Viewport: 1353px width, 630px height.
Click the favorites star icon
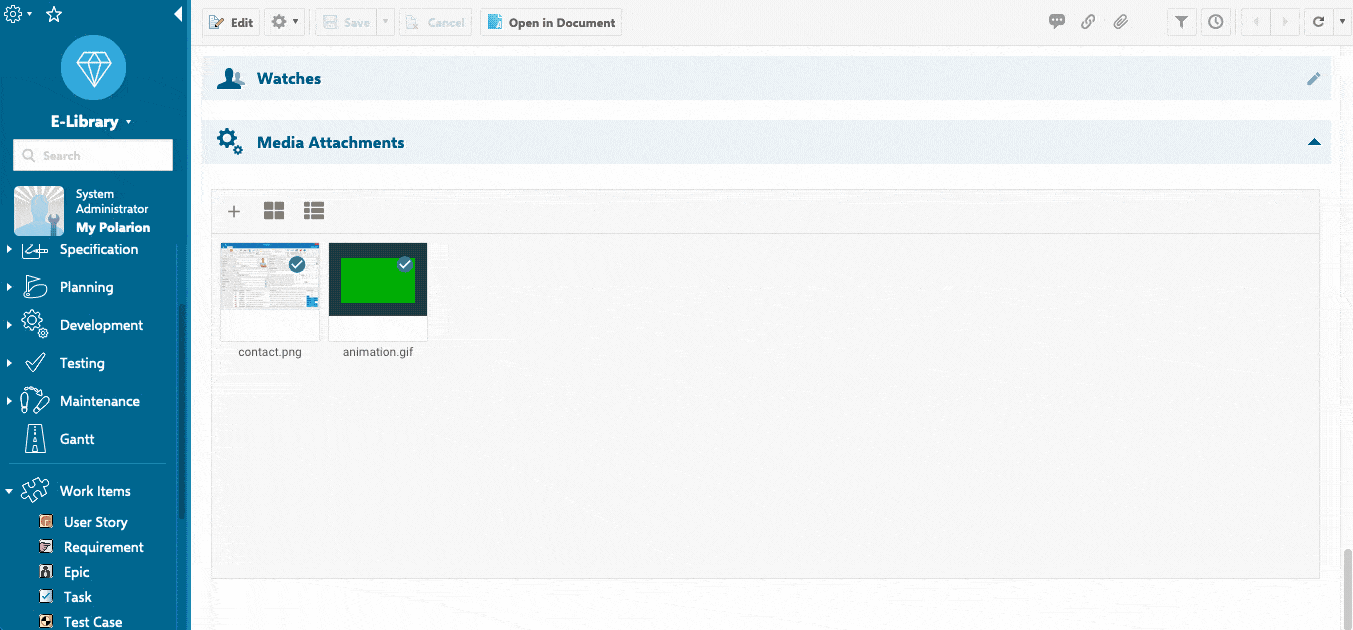(54, 14)
